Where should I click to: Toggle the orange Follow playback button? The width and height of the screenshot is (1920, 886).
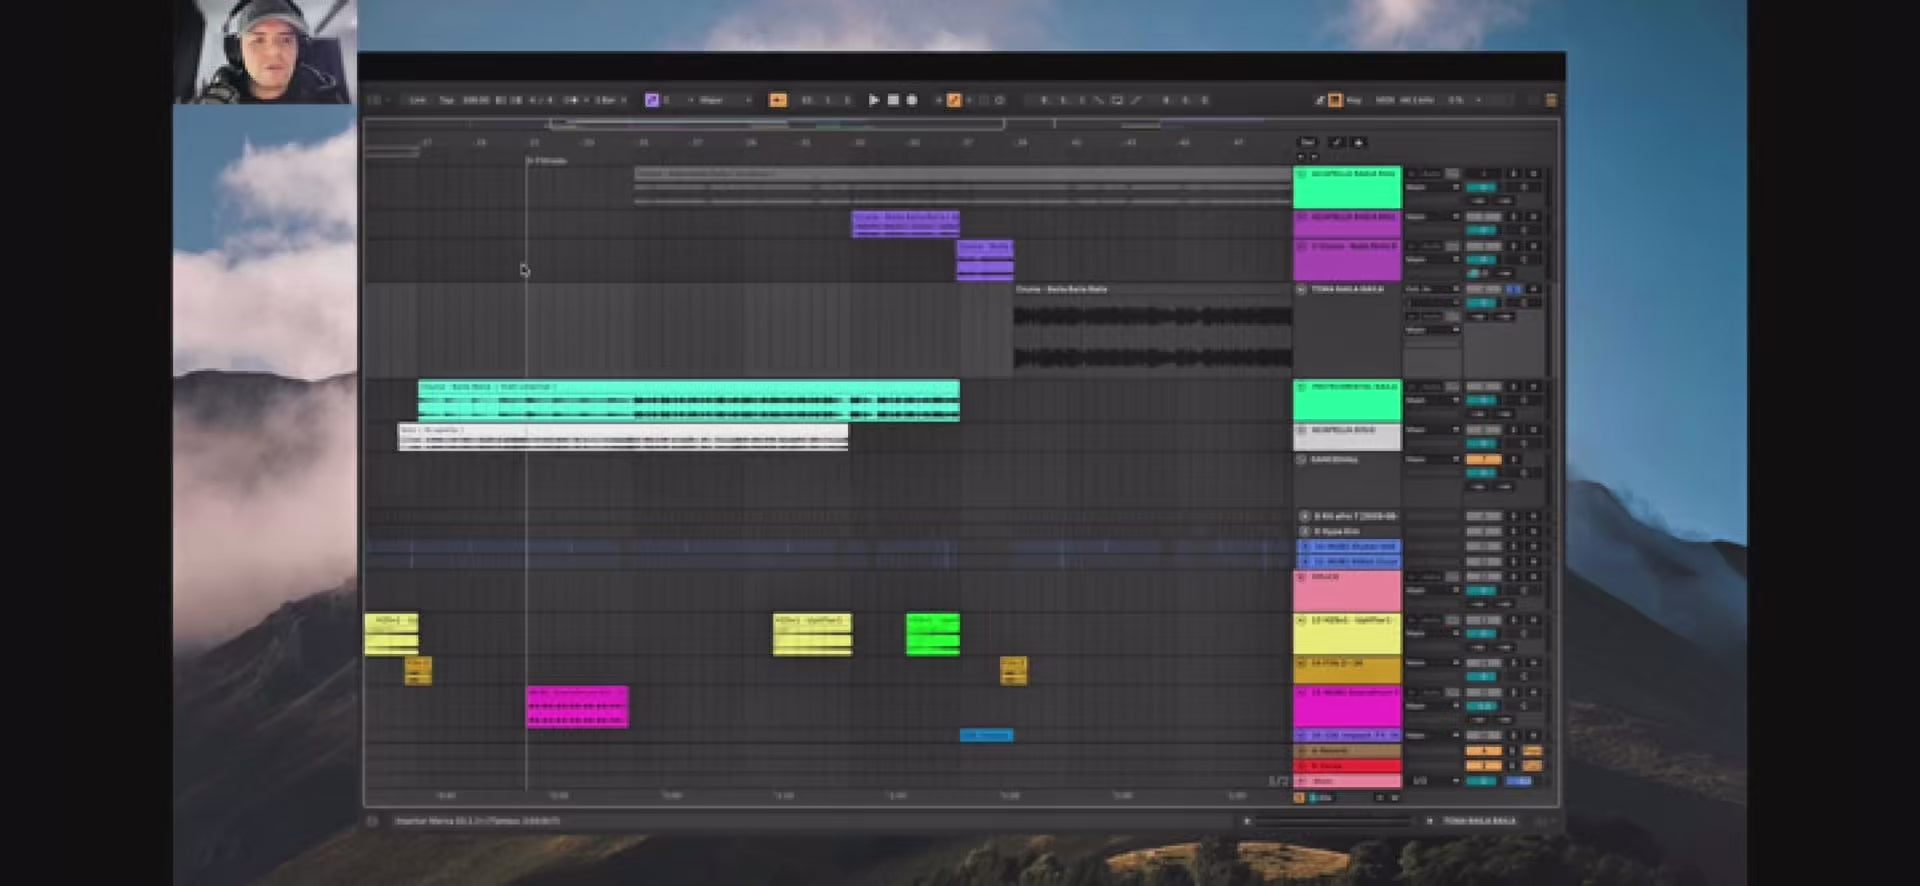pyautogui.click(x=778, y=100)
